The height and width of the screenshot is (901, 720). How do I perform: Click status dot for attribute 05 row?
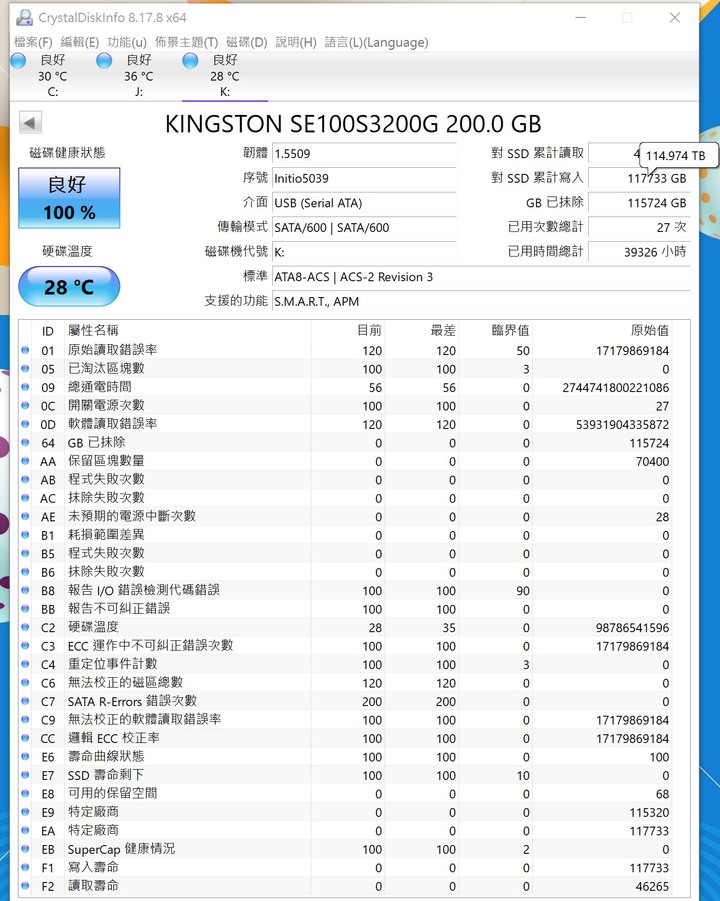click(x=25, y=368)
